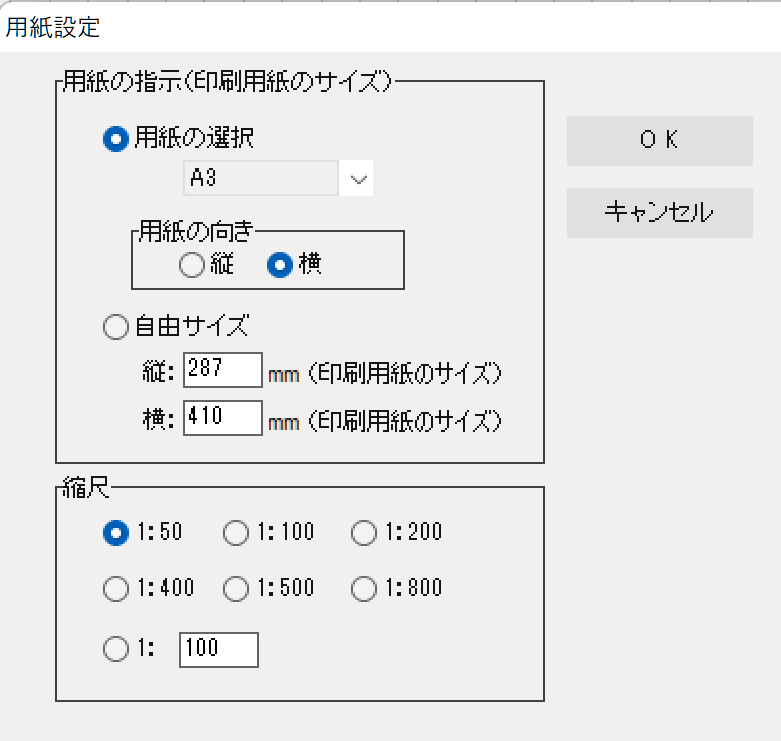781x741 pixels.
Task: Click the custom scale field showing 100
Action: (x=218, y=649)
